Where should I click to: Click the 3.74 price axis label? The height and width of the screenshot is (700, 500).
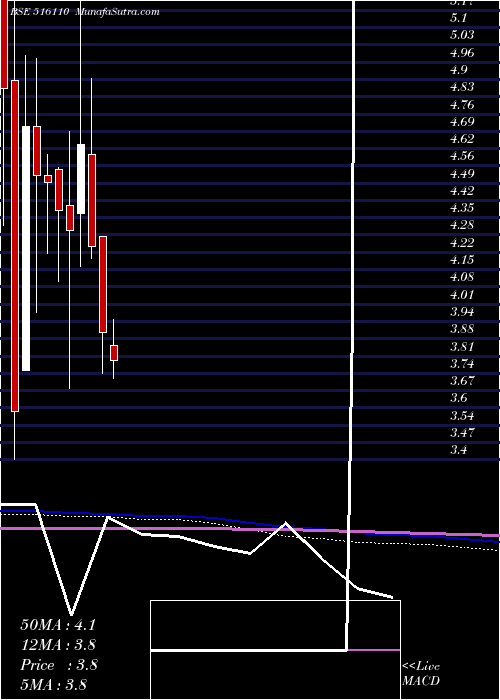[462, 363]
